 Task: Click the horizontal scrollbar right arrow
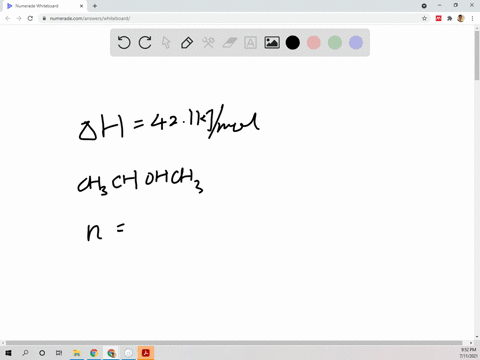coord(471,343)
